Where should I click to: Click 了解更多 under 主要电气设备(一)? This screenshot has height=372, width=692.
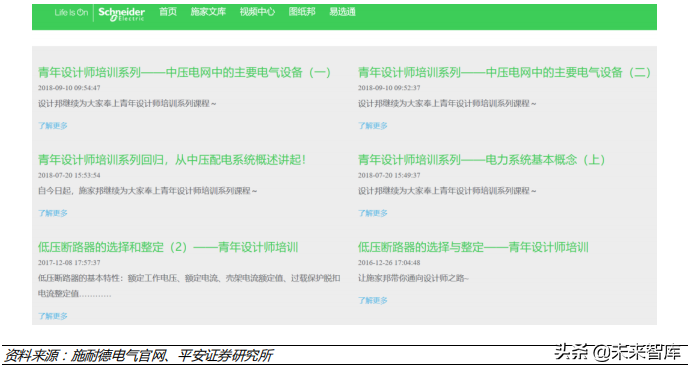tap(53, 126)
